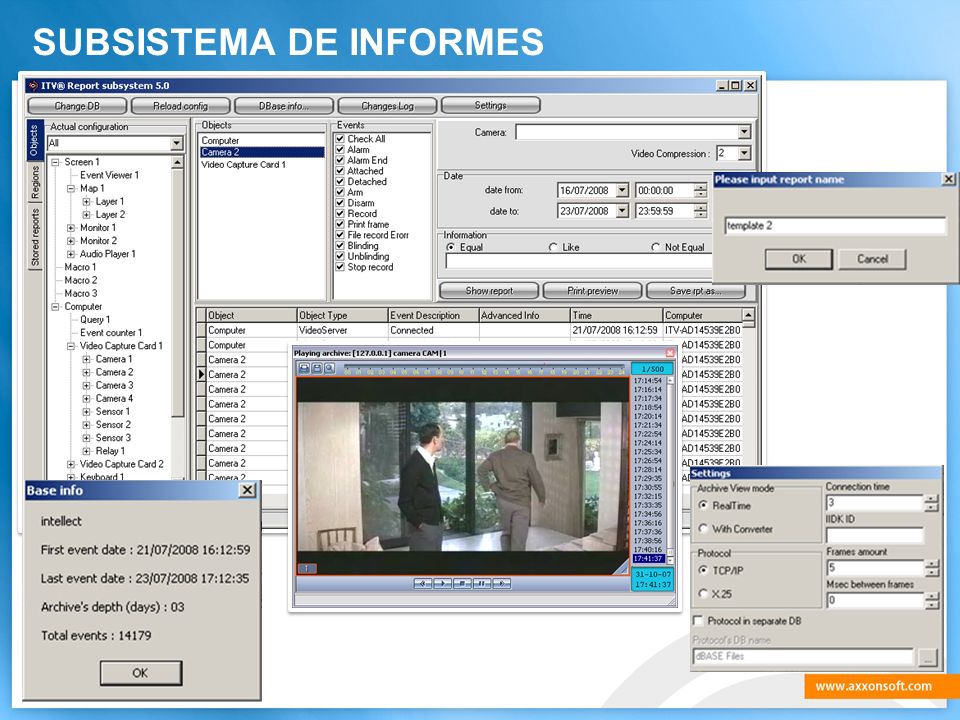Image resolution: width=960 pixels, height=720 pixels.
Task: Switch to the Stored reports side tab
Action: [x=35, y=237]
